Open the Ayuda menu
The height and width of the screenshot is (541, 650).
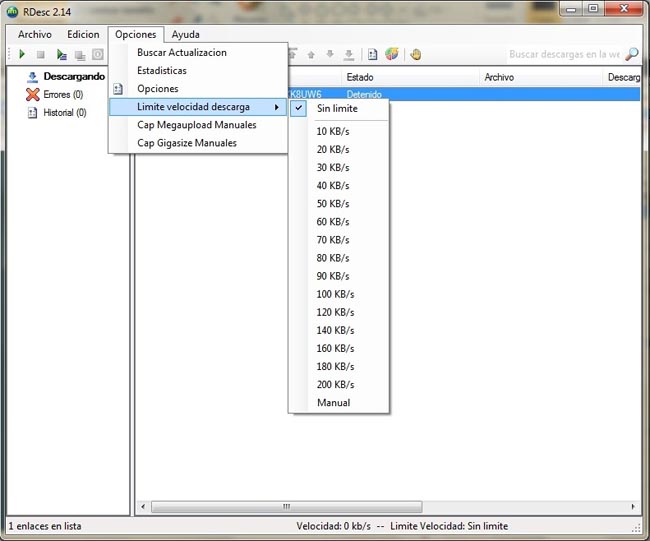[x=185, y=34]
